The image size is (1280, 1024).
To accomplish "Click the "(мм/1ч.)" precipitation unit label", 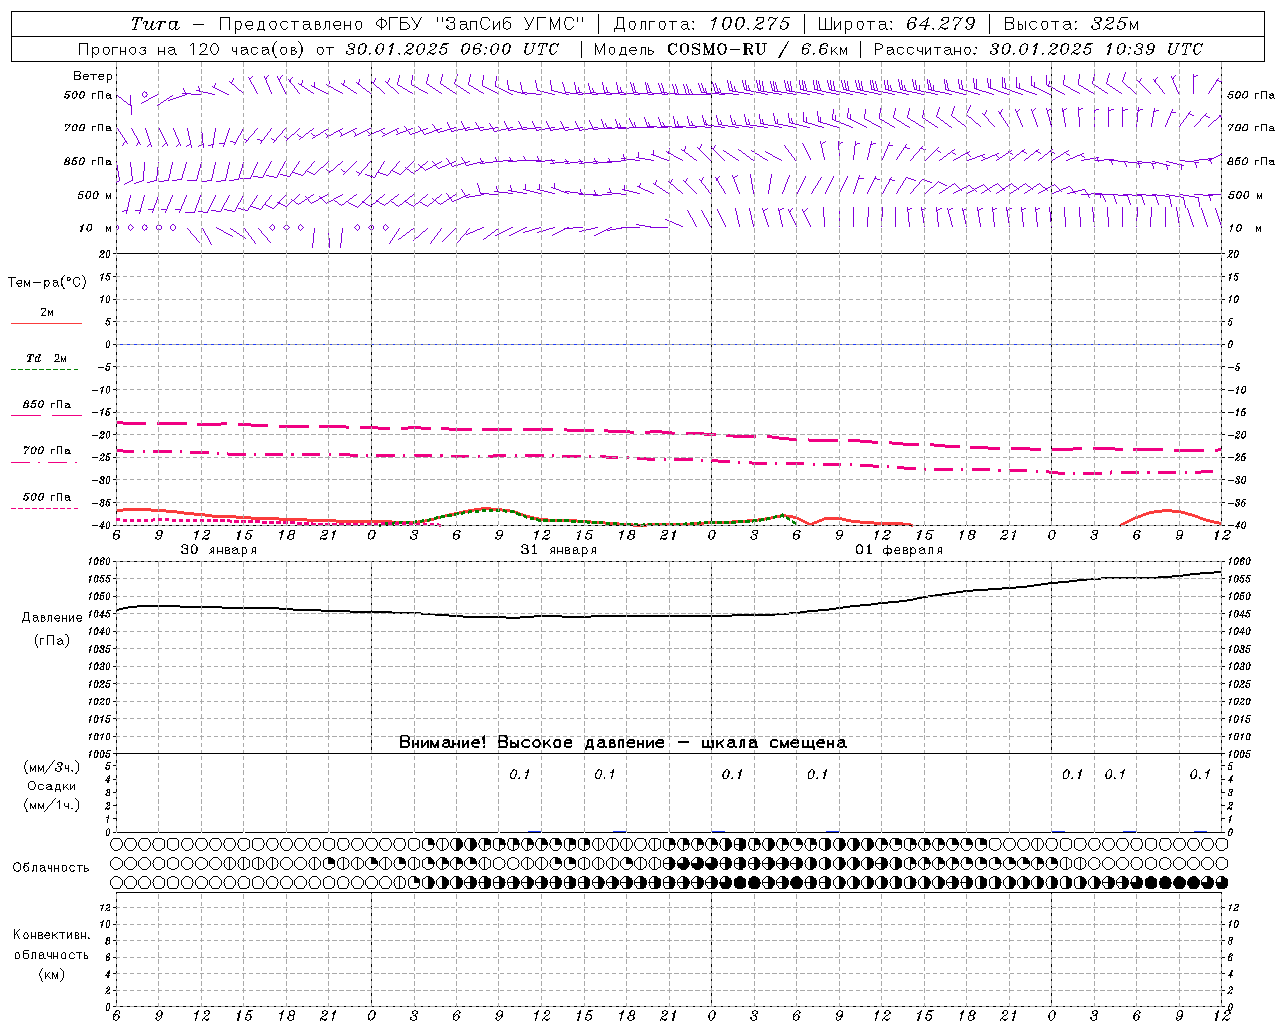I will point(52,805).
